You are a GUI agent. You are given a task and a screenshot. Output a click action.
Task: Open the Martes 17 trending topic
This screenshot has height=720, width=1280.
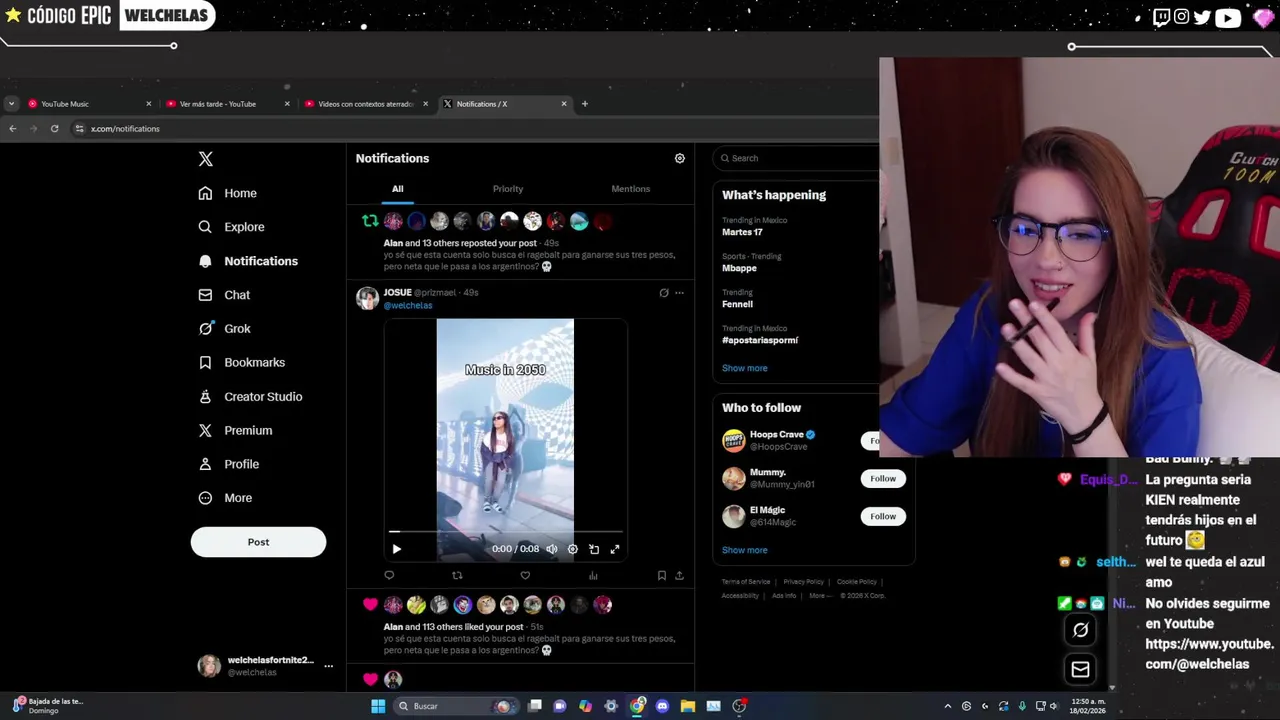[742, 232]
